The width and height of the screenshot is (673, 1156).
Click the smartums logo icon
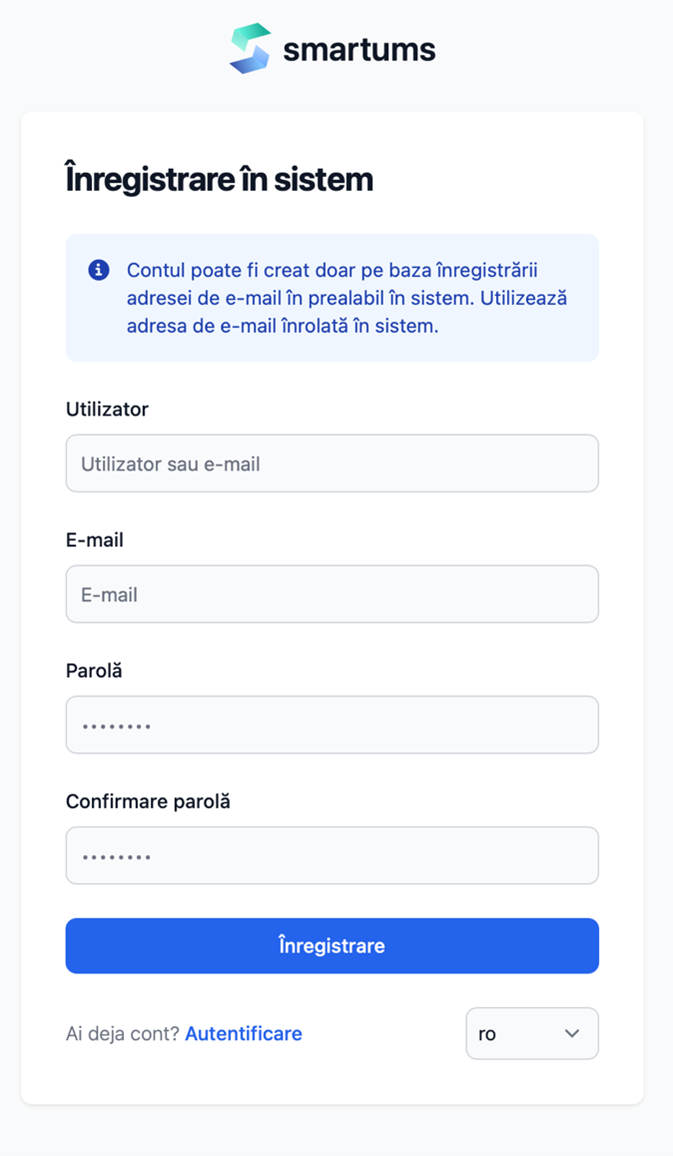(x=250, y=49)
